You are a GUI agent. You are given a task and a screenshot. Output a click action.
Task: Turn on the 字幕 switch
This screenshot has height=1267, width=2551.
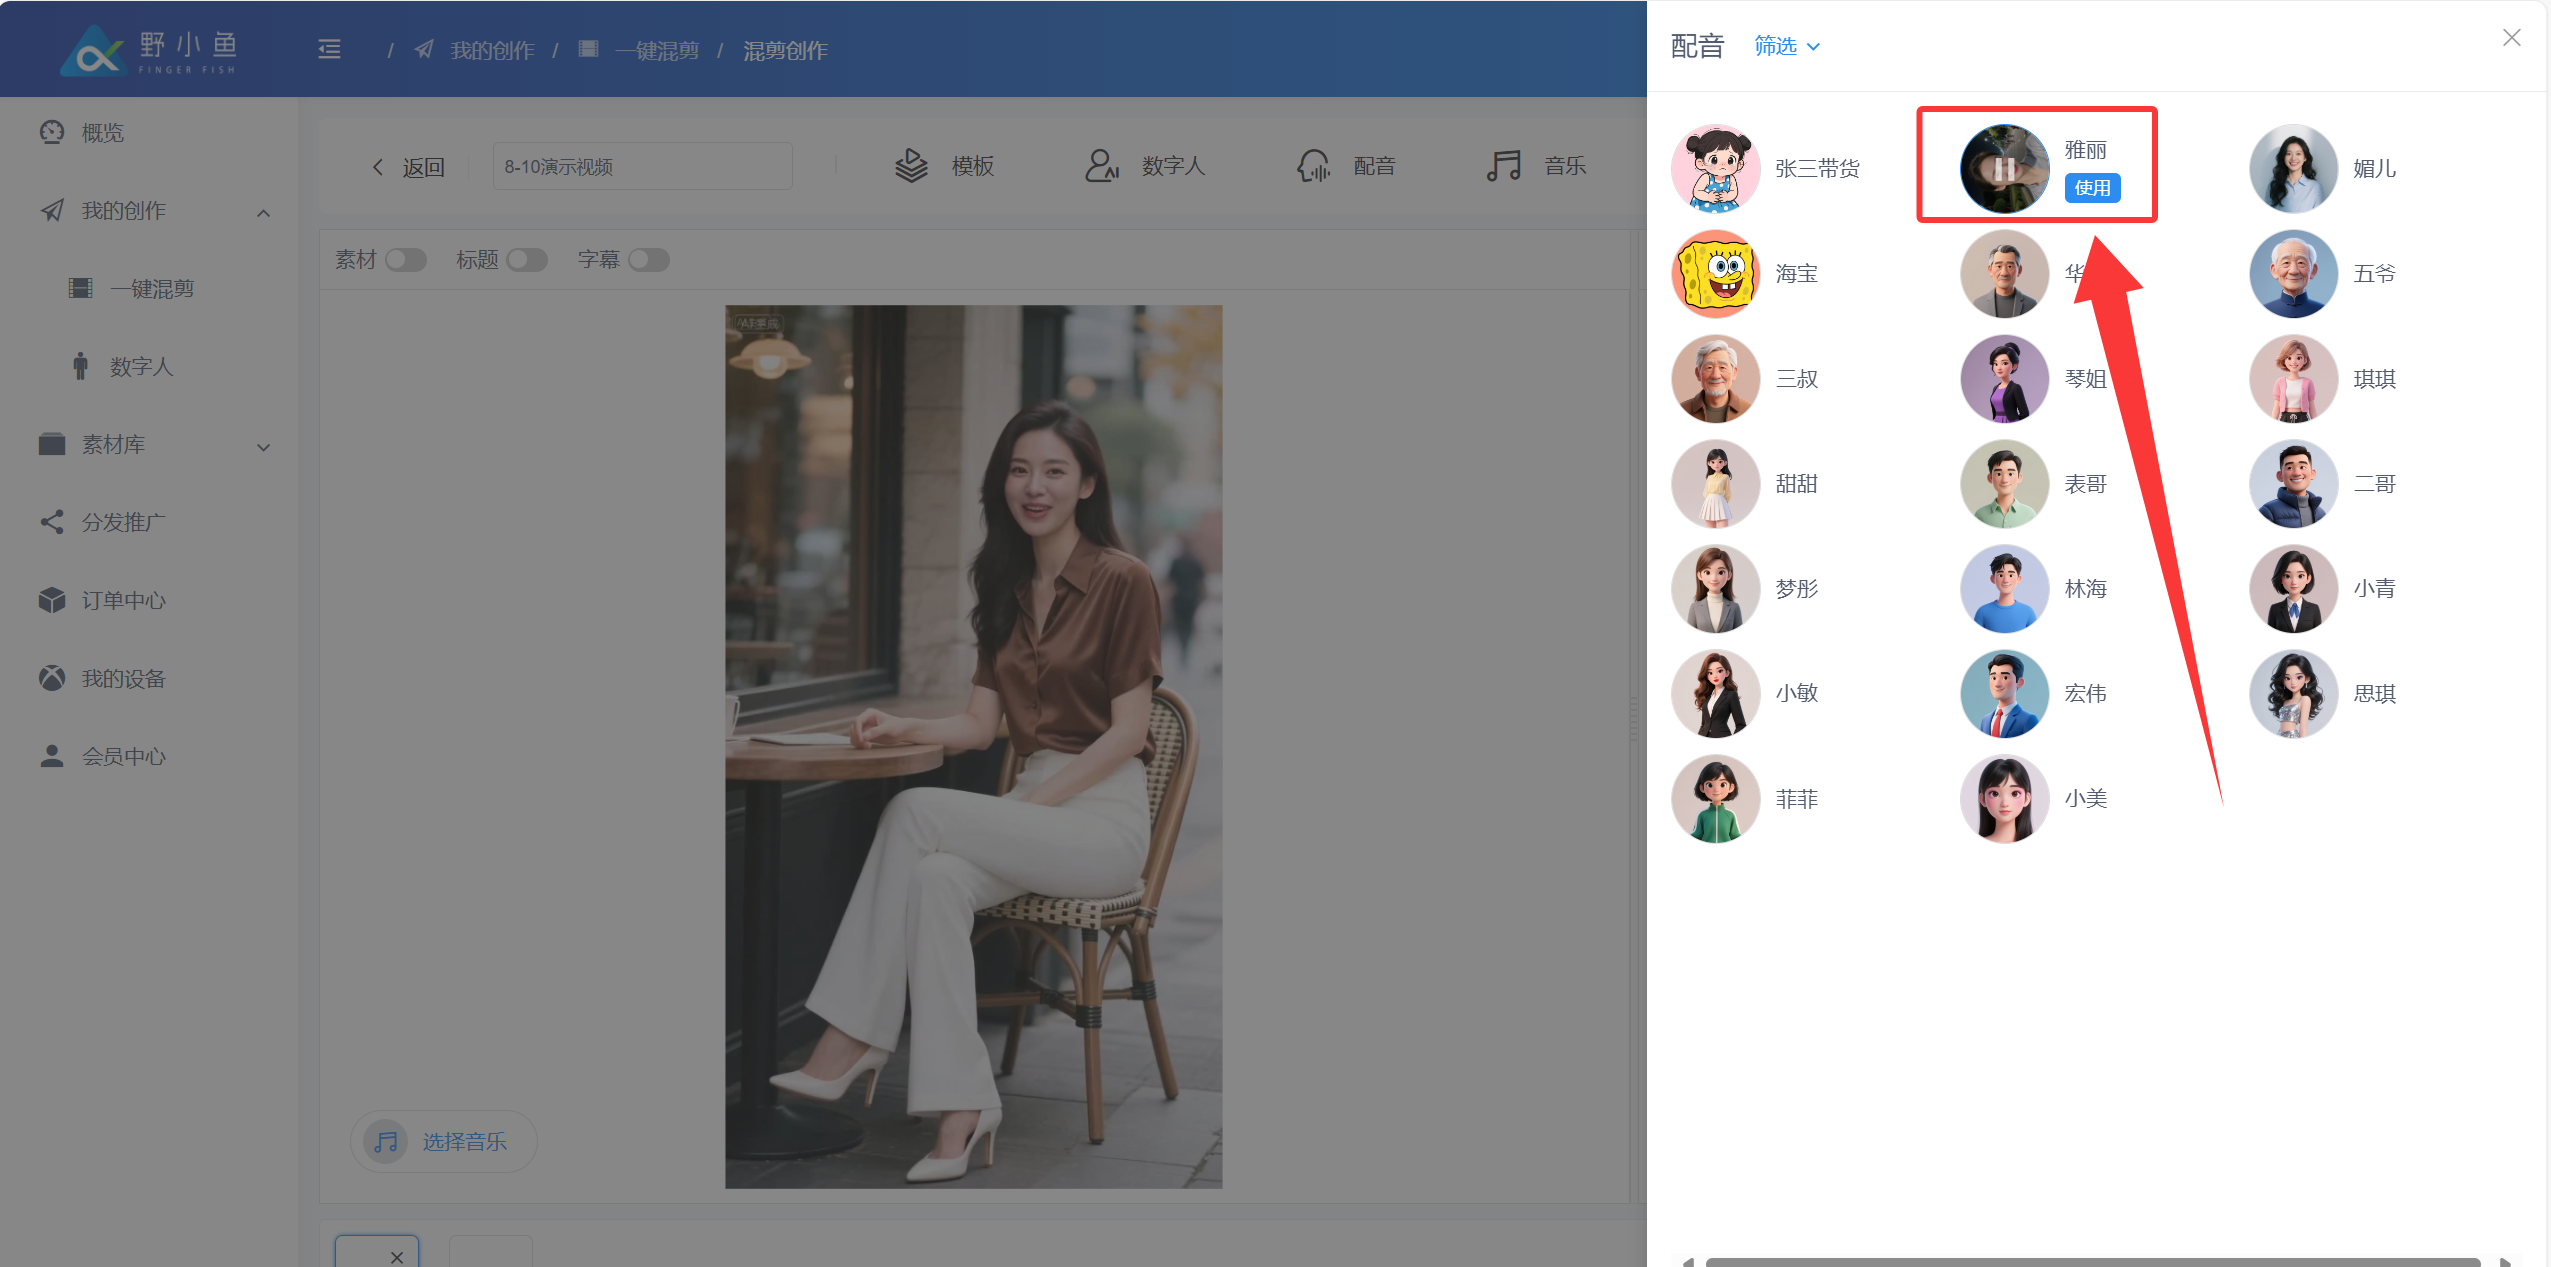click(649, 260)
